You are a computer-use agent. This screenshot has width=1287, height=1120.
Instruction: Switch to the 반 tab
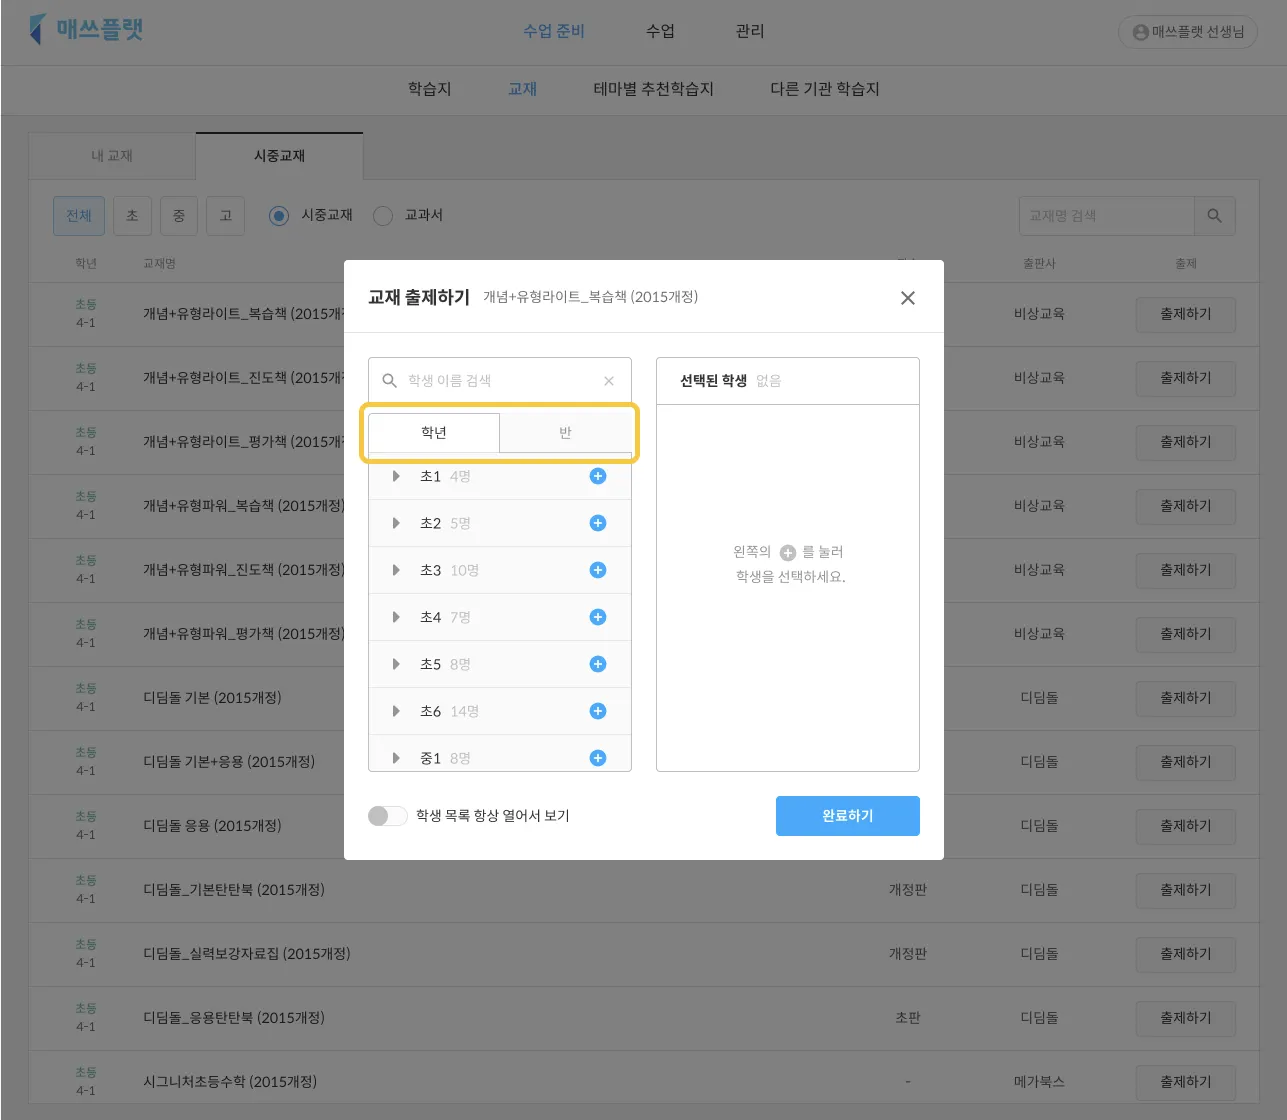tap(565, 433)
